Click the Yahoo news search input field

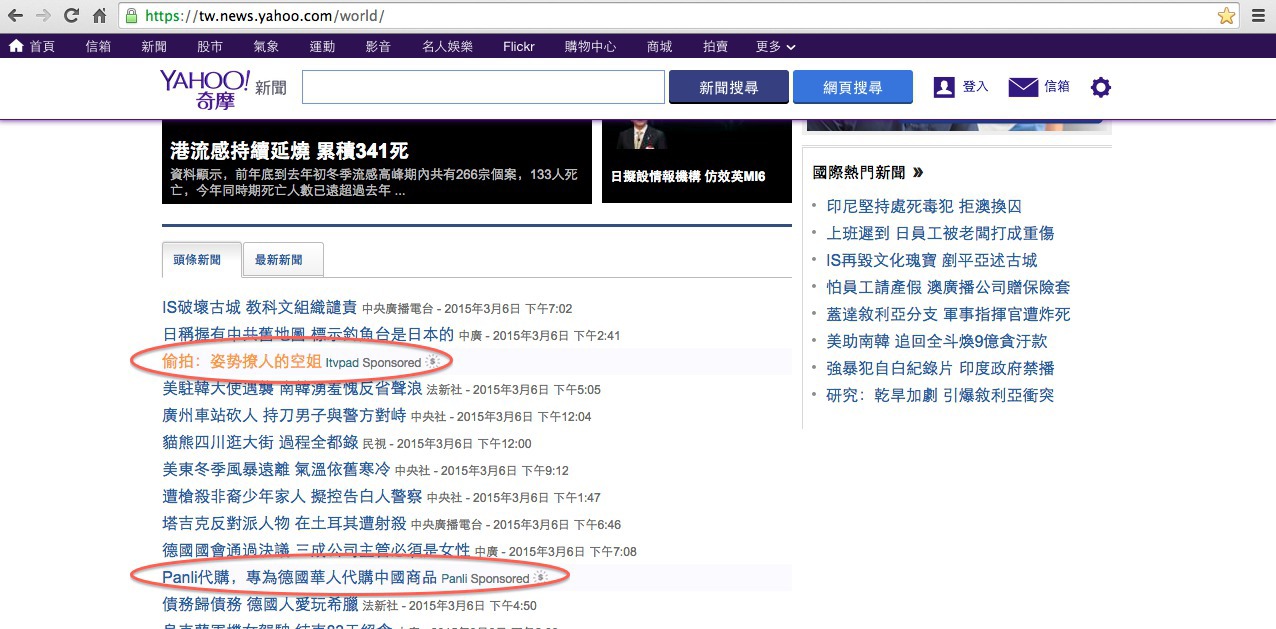tap(483, 88)
